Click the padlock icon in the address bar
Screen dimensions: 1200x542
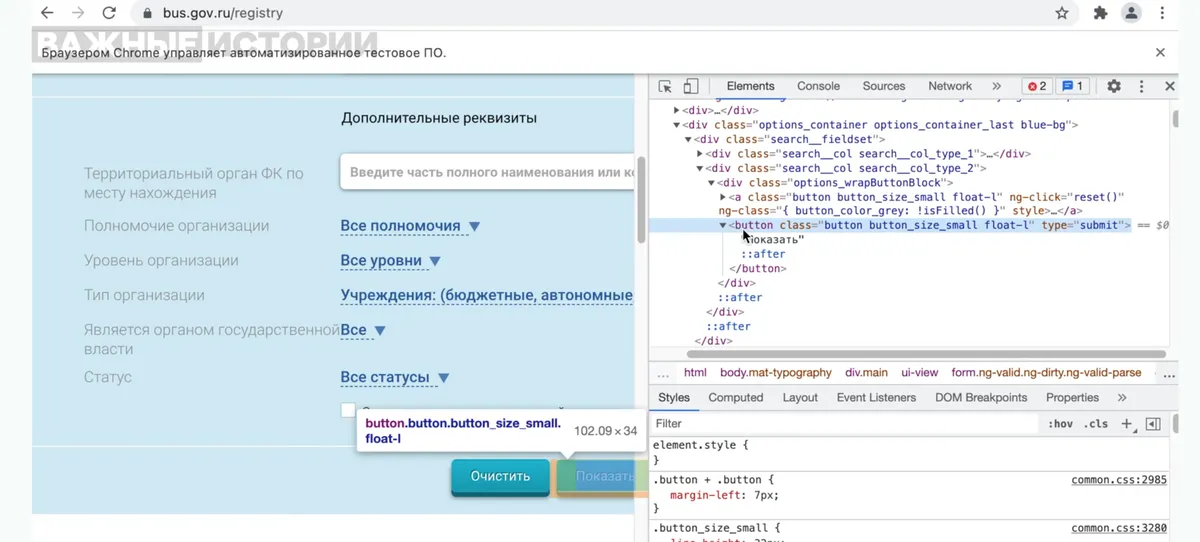[146, 13]
